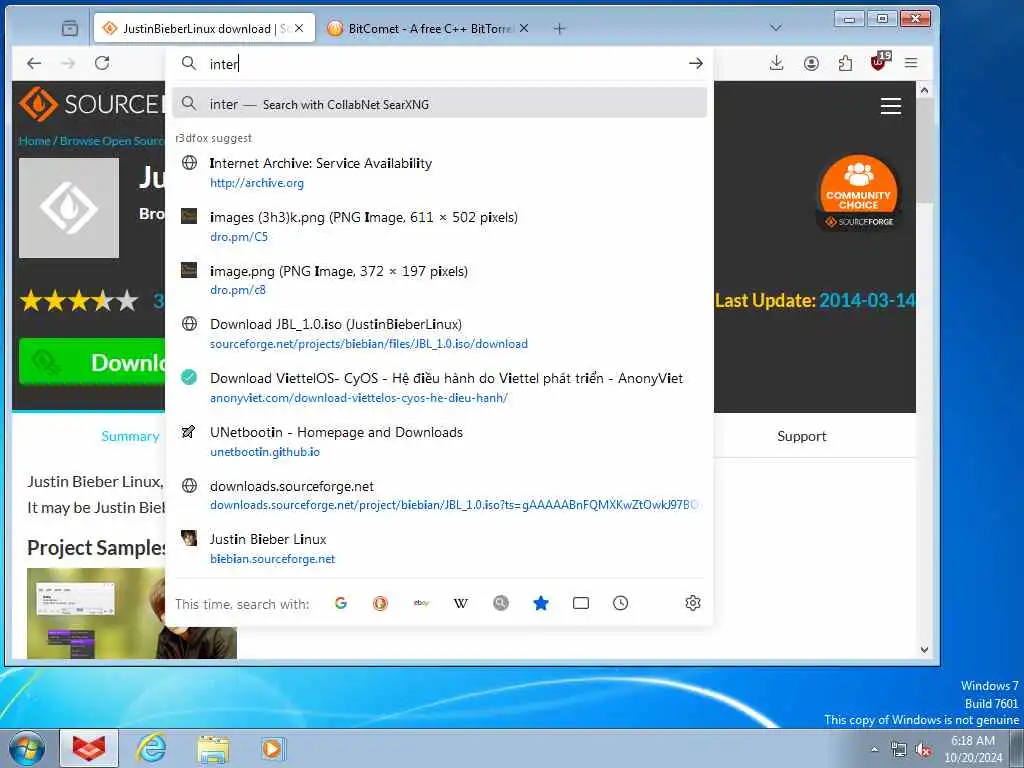
Task: Choose UNetbootin - Homepage and Downloads suggestion
Action: 440,441
